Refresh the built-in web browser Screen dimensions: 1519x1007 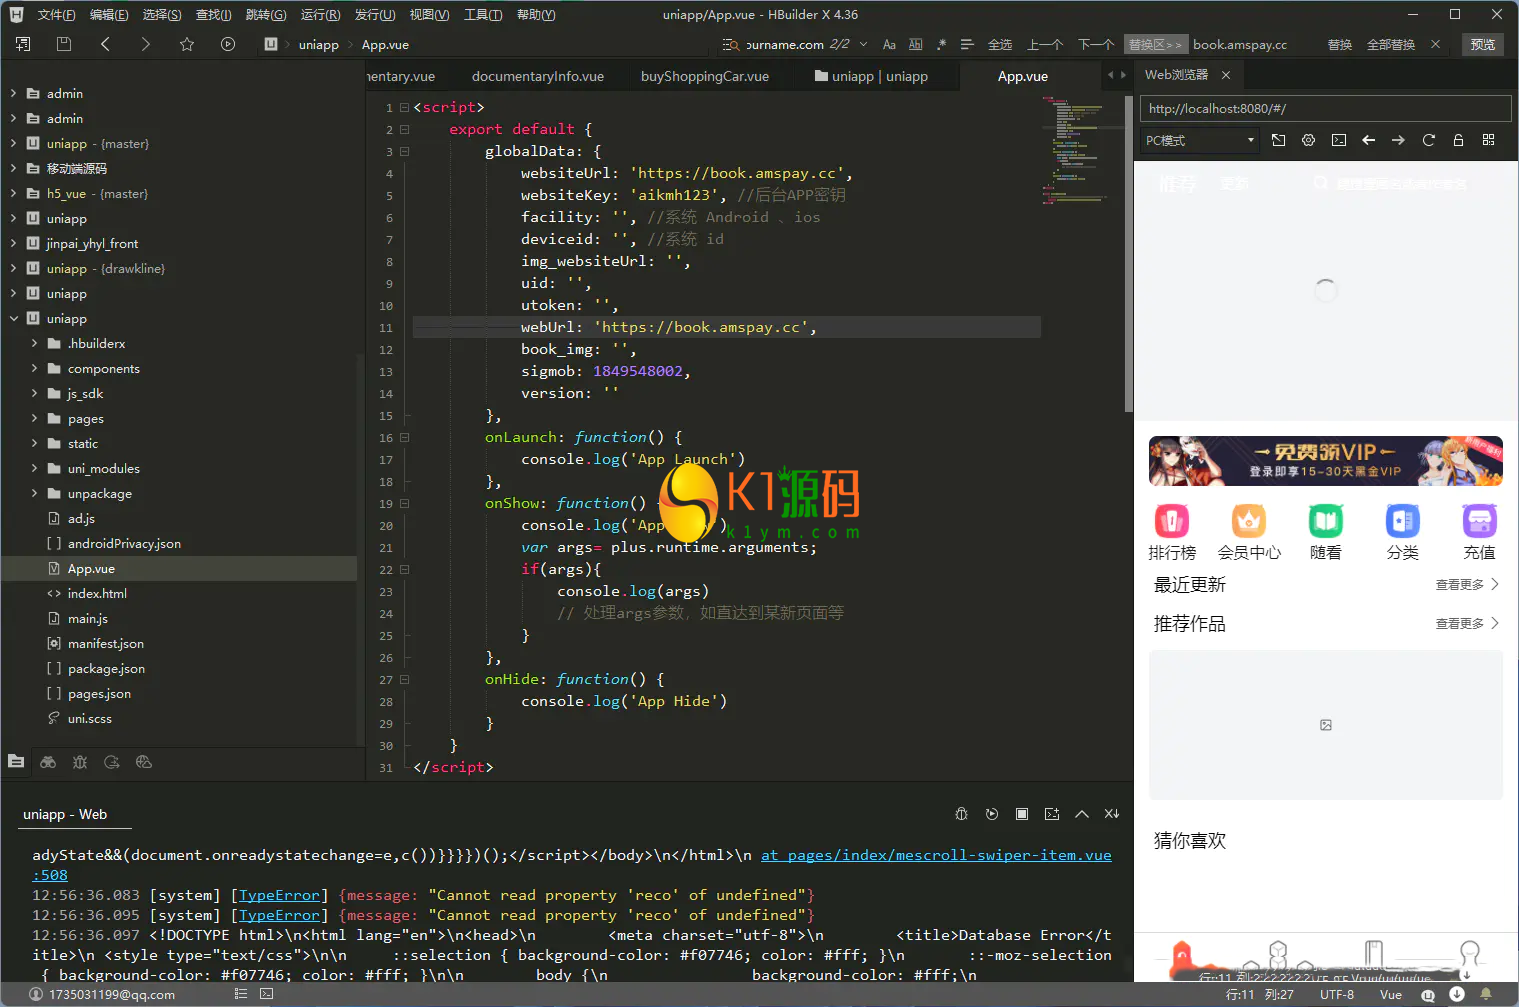(x=1428, y=140)
